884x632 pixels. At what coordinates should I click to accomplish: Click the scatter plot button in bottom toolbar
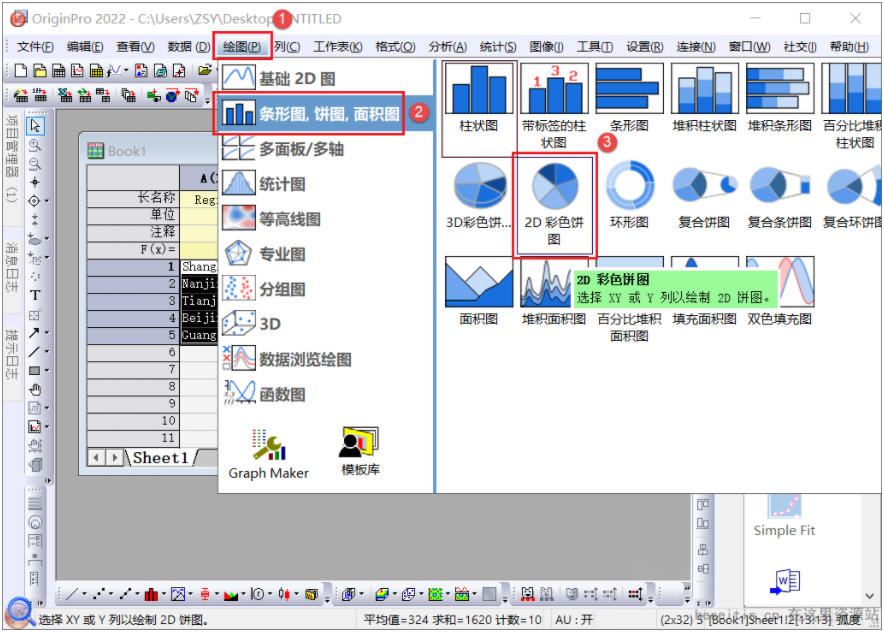click(99, 594)
